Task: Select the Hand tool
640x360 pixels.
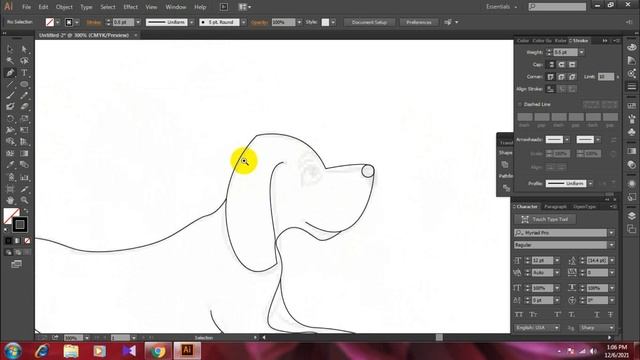Action: (10, 200)
